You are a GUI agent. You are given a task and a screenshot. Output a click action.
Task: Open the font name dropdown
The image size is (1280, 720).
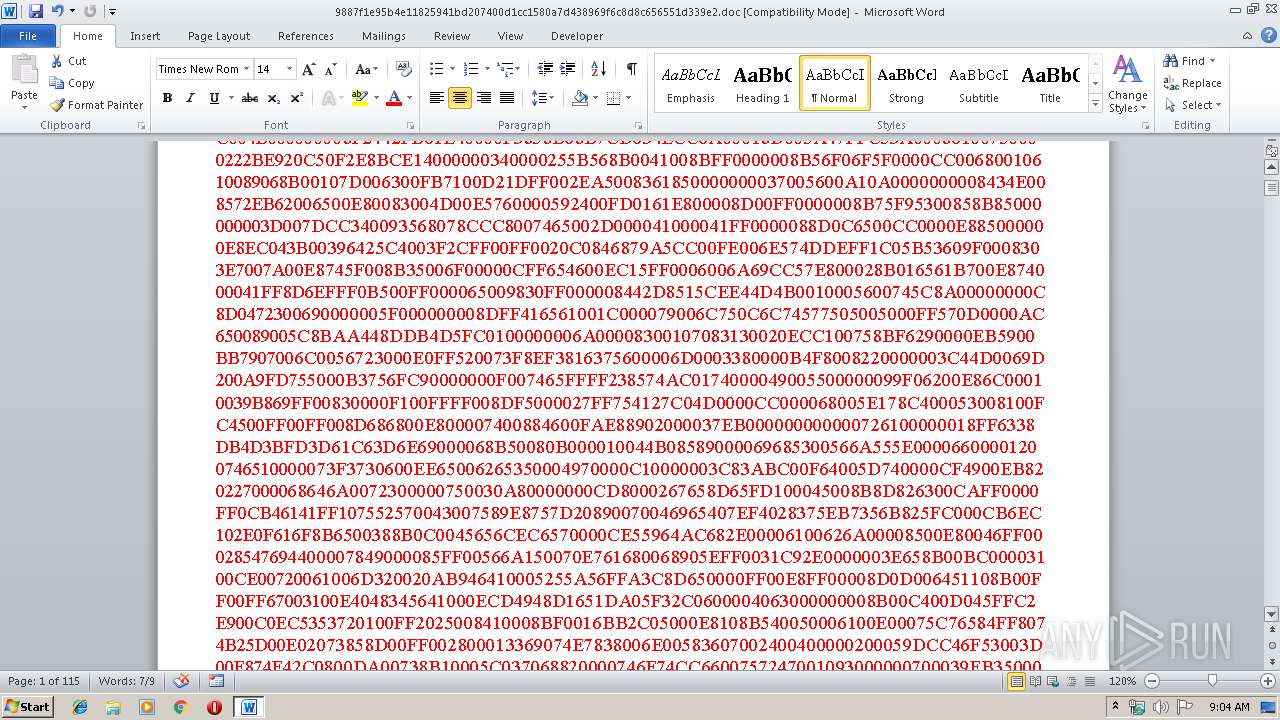(x=245, y=69)
